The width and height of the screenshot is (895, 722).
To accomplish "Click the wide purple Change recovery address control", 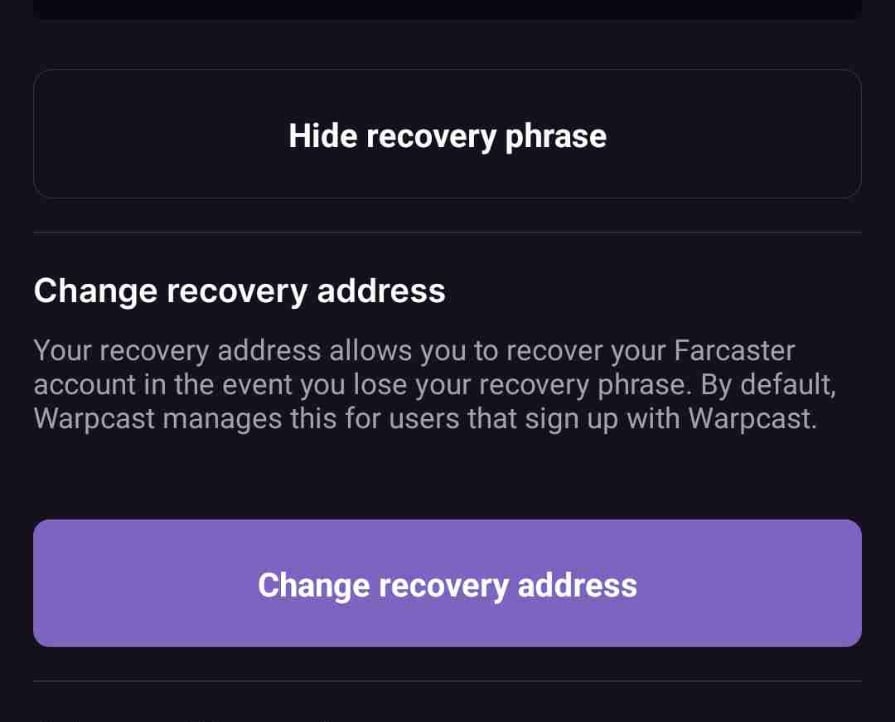I will pos(447,583).
